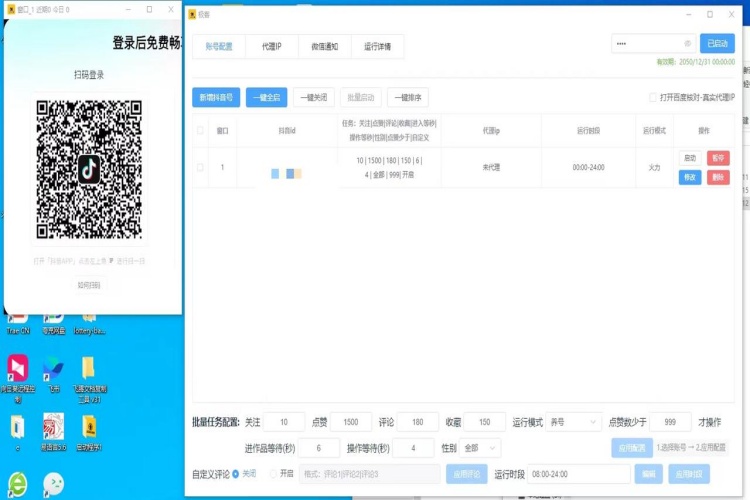This screenshot has height=500, width=750.
Task: Open the 运行模式 养号 dropdown
Action: (x=573, y=422)
